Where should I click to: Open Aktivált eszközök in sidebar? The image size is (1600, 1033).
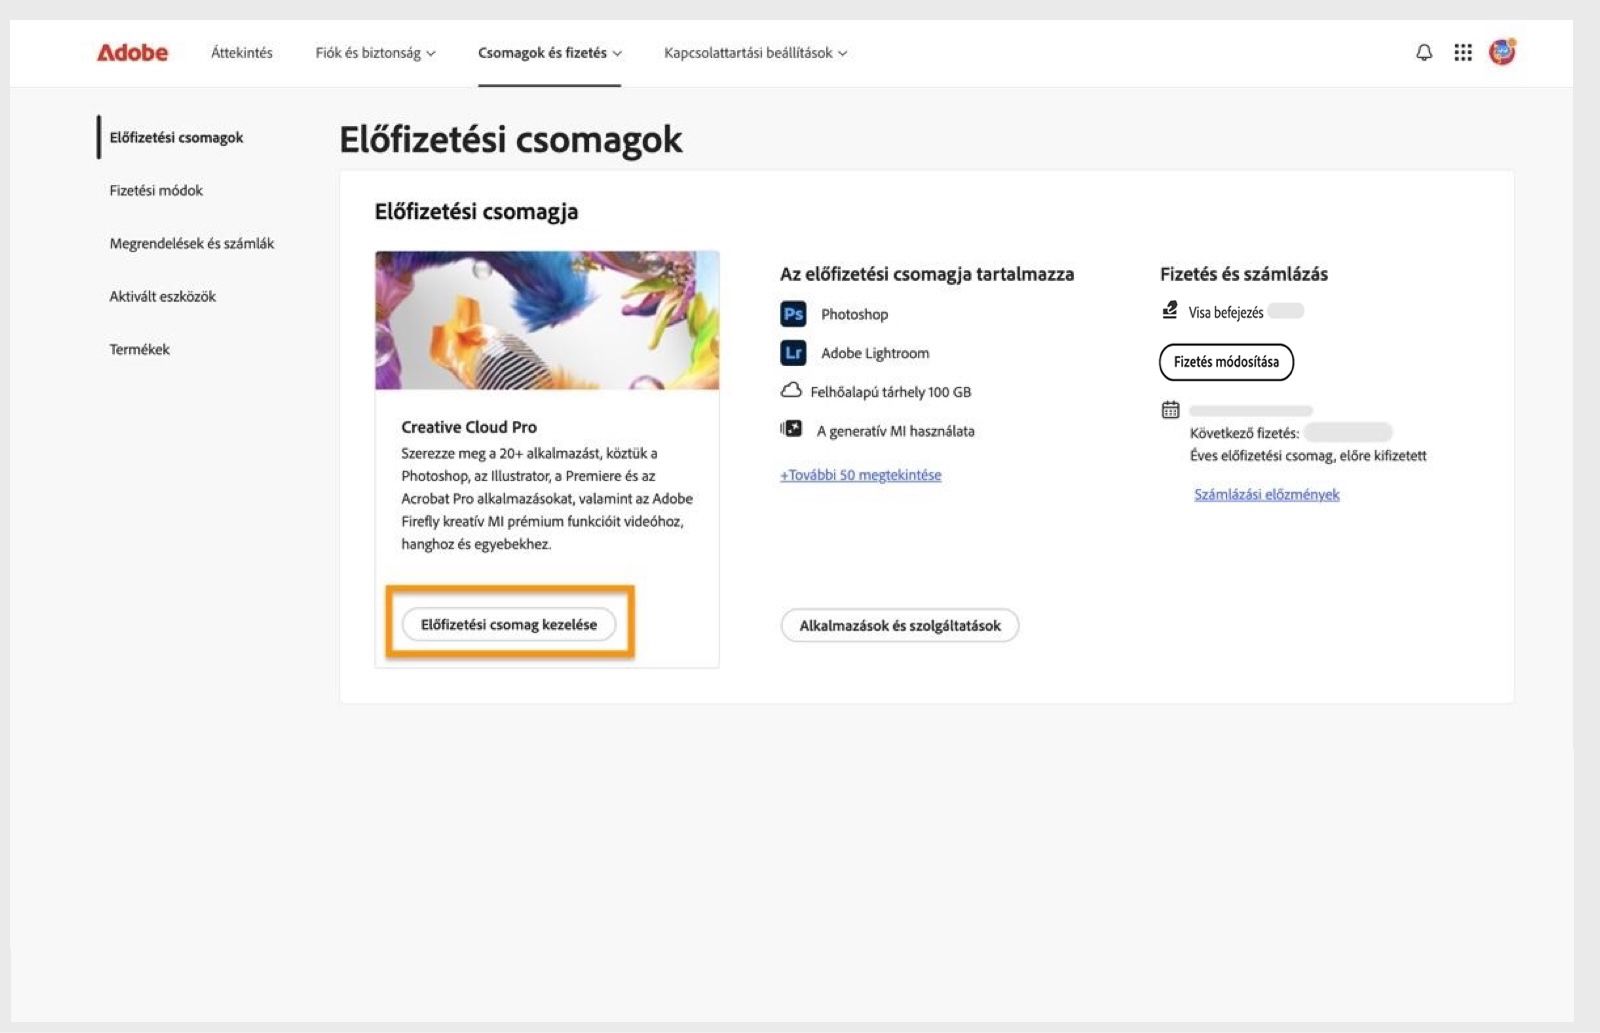pyautogui.click(x=163, y=296)
